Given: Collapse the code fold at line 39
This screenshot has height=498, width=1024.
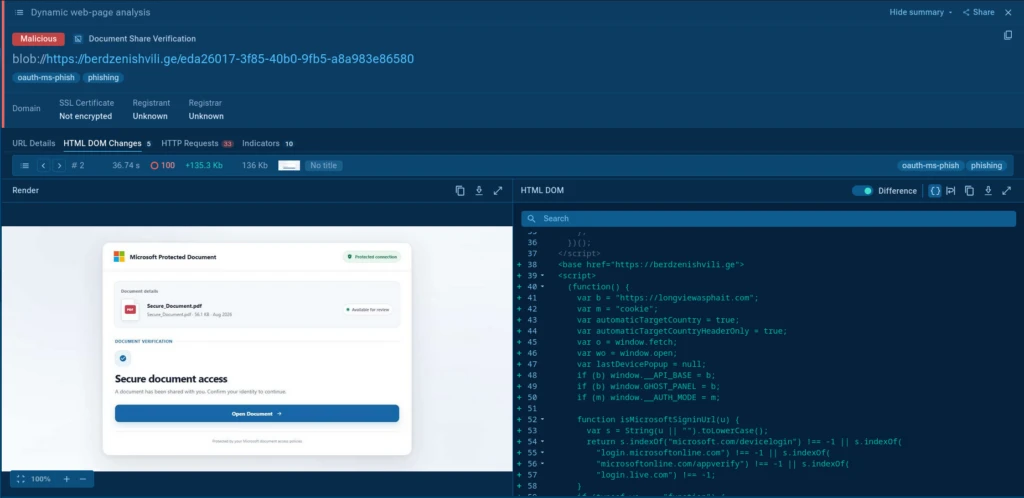Looking at the screenshot, I should (x=542, y=276).
